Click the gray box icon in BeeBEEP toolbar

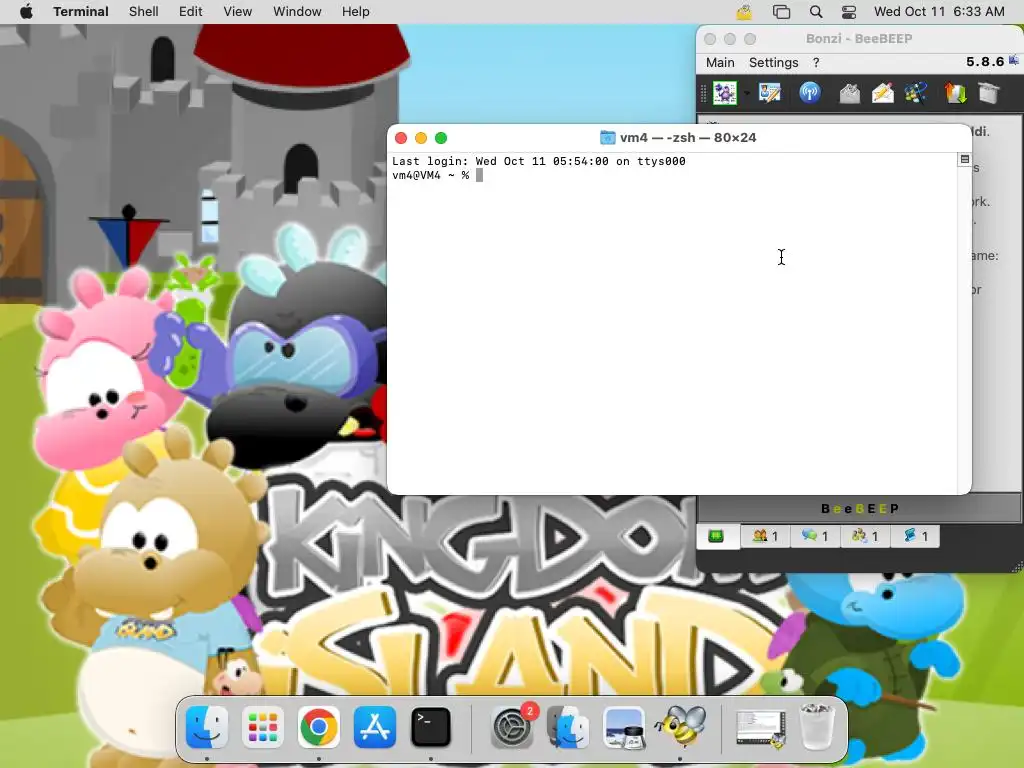[x=989, y=93]
